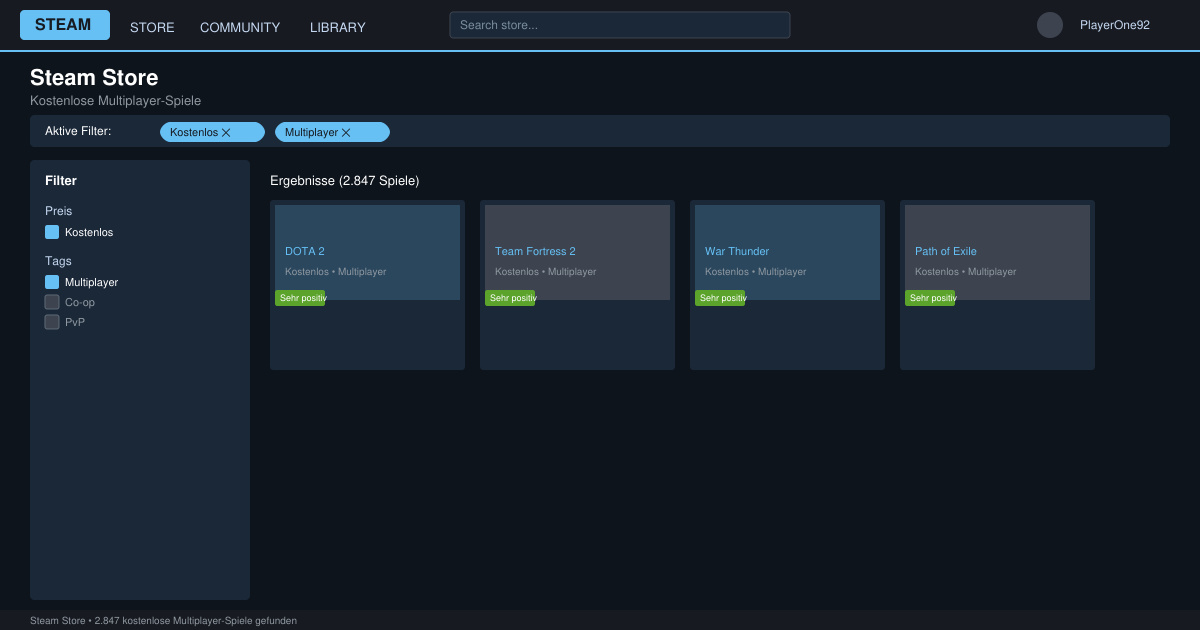The height and width of the screenshot is (630, 1200).
Task: Enable the Co-op tag checkbox
Action: coord(52,302)
